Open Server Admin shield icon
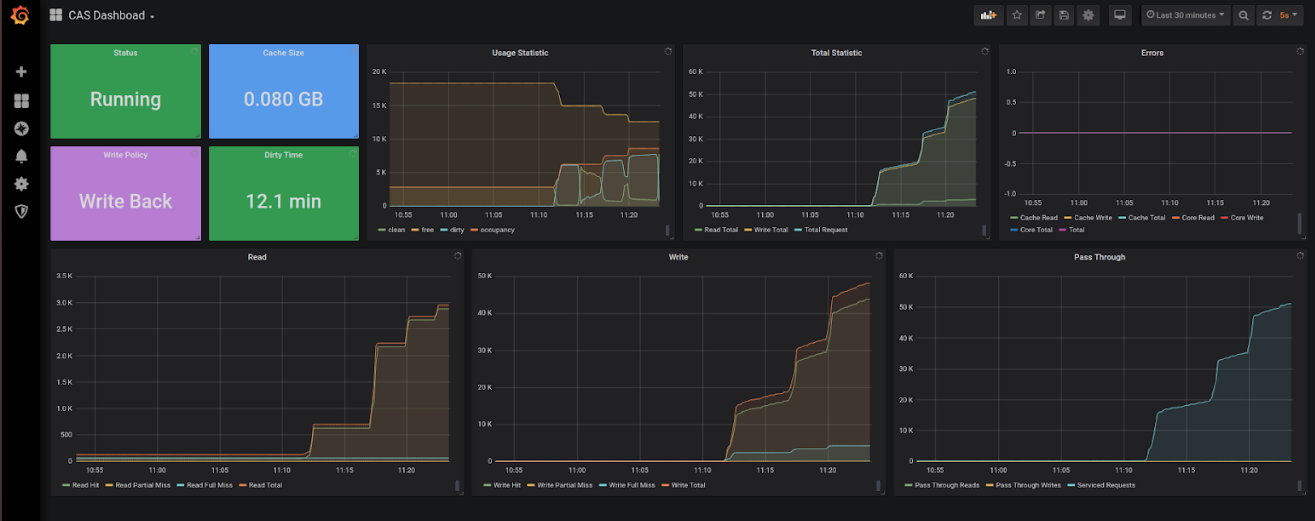1315x521 pixels. (x=21, y=211)
